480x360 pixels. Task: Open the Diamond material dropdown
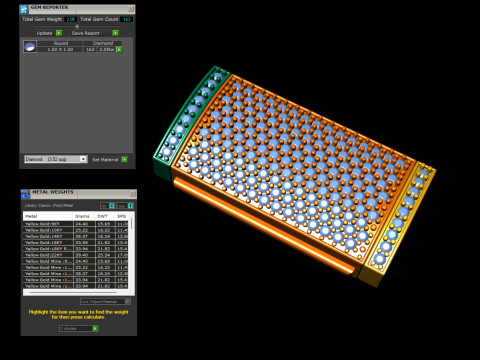(56, 159)
